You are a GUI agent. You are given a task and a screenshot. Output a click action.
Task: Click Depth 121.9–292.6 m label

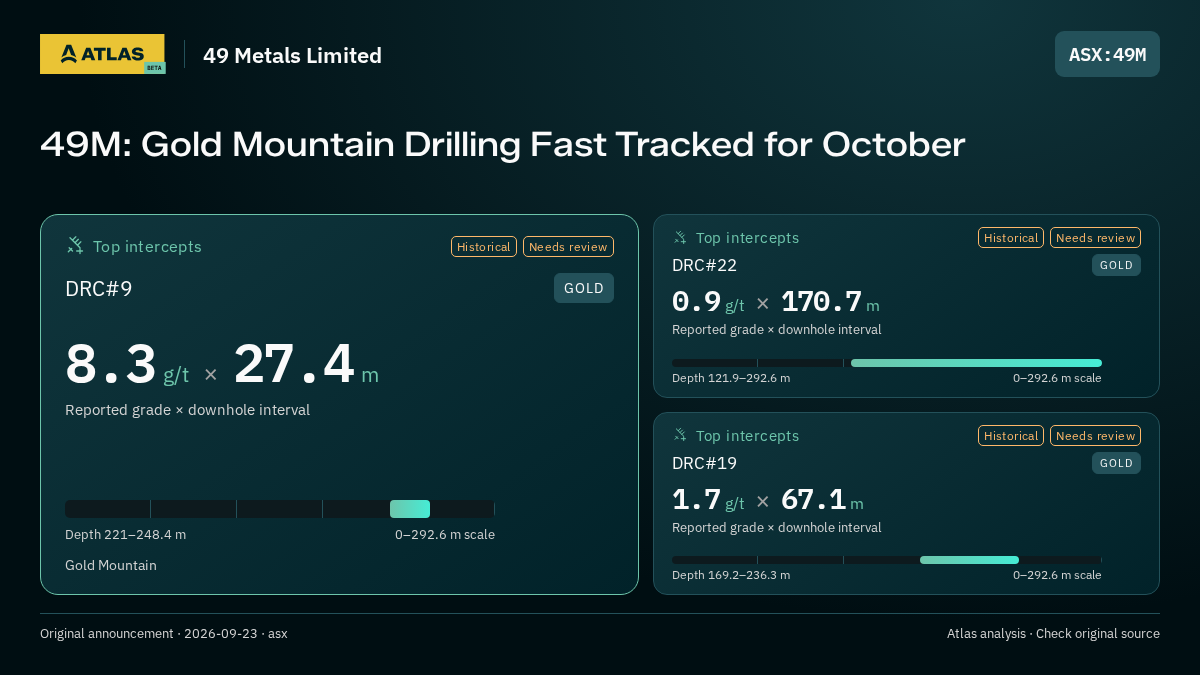(731, 378)
